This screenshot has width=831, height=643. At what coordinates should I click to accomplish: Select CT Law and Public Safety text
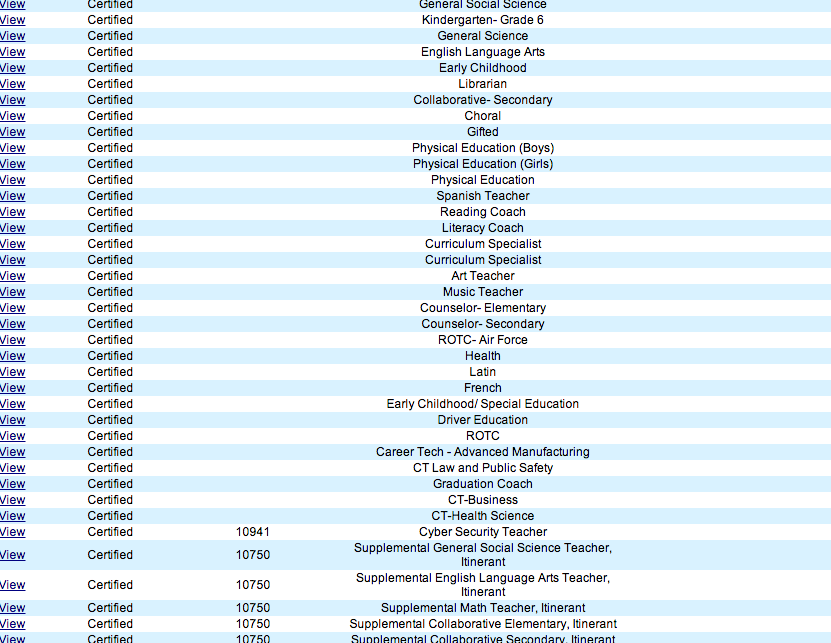tap(483, 468)
